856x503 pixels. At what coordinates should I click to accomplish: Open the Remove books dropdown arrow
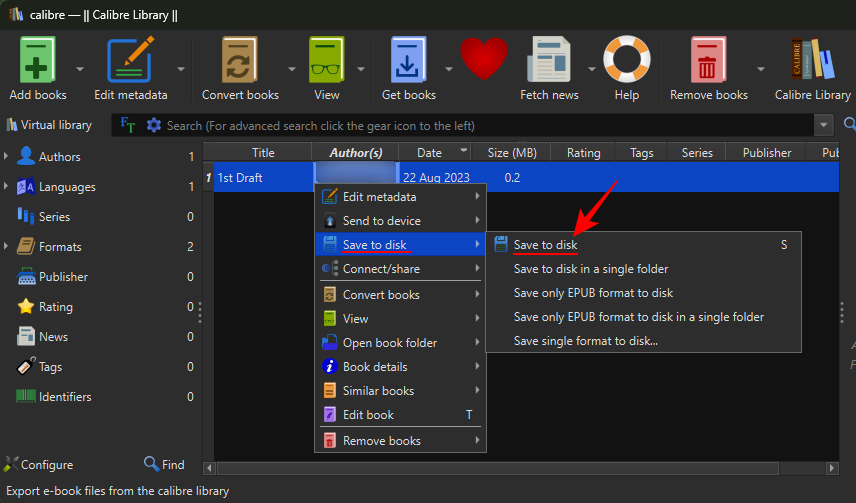coord(760,69)
